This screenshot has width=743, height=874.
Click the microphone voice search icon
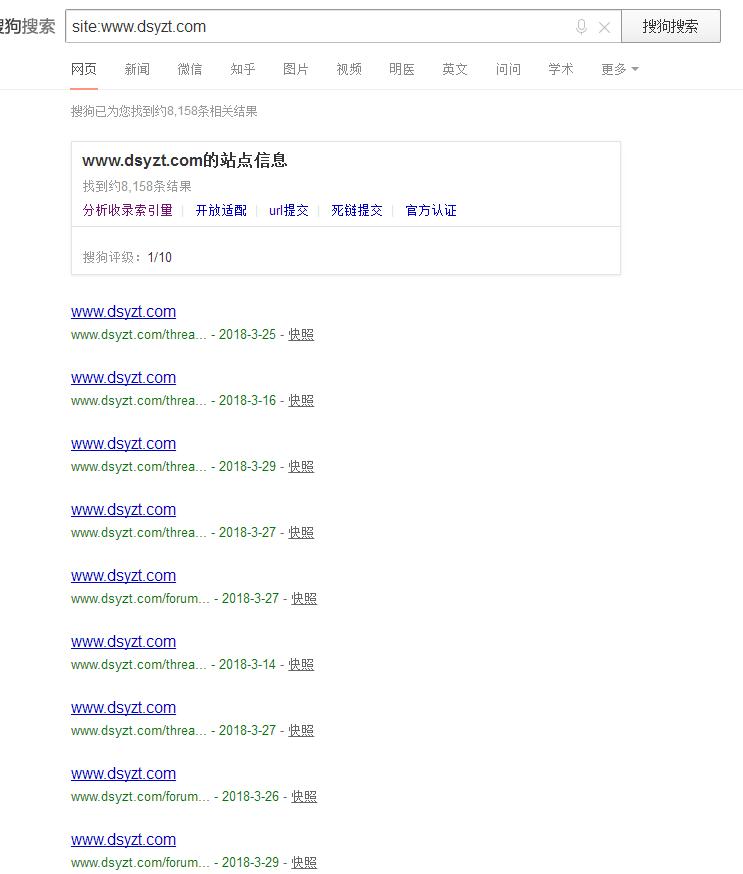click(x=581, y=26)
